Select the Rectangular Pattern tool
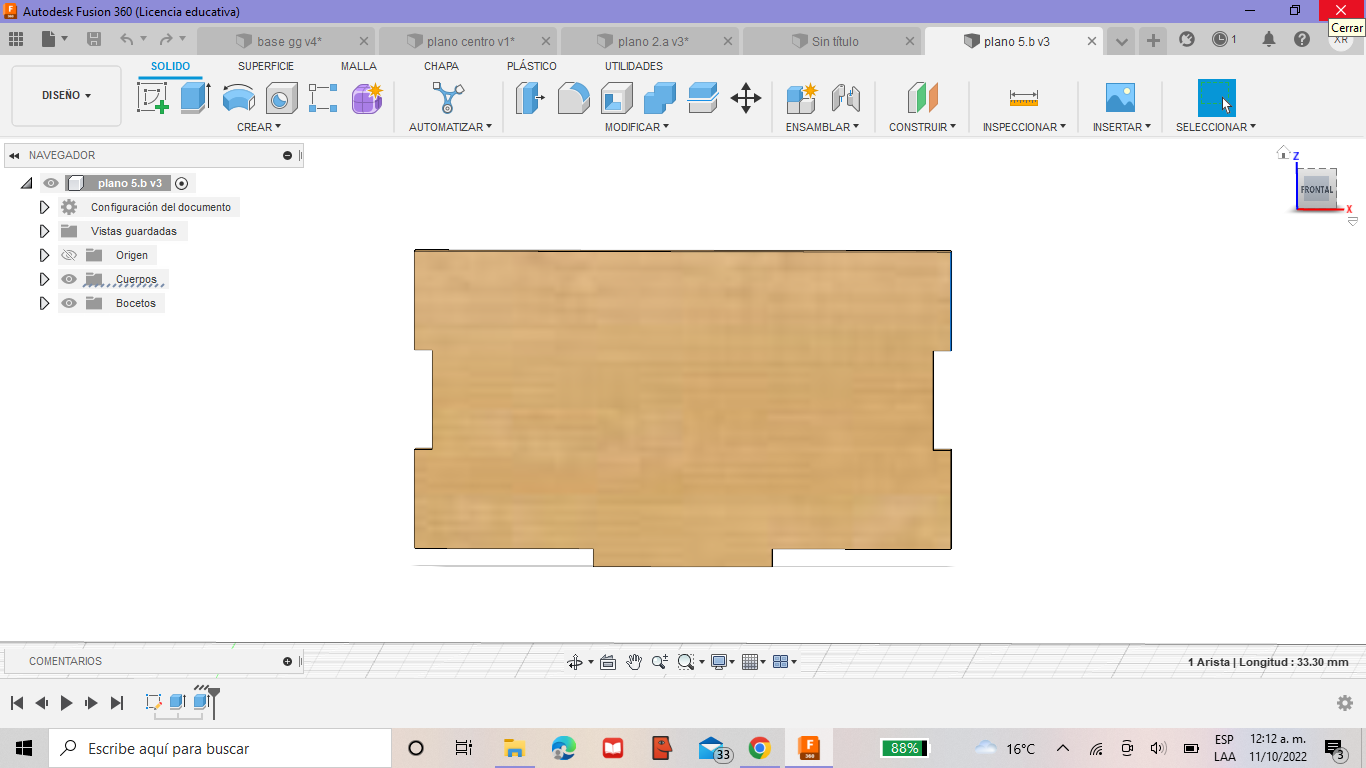The width and height of the screenshot is (1366, 768). coord(323,98)
